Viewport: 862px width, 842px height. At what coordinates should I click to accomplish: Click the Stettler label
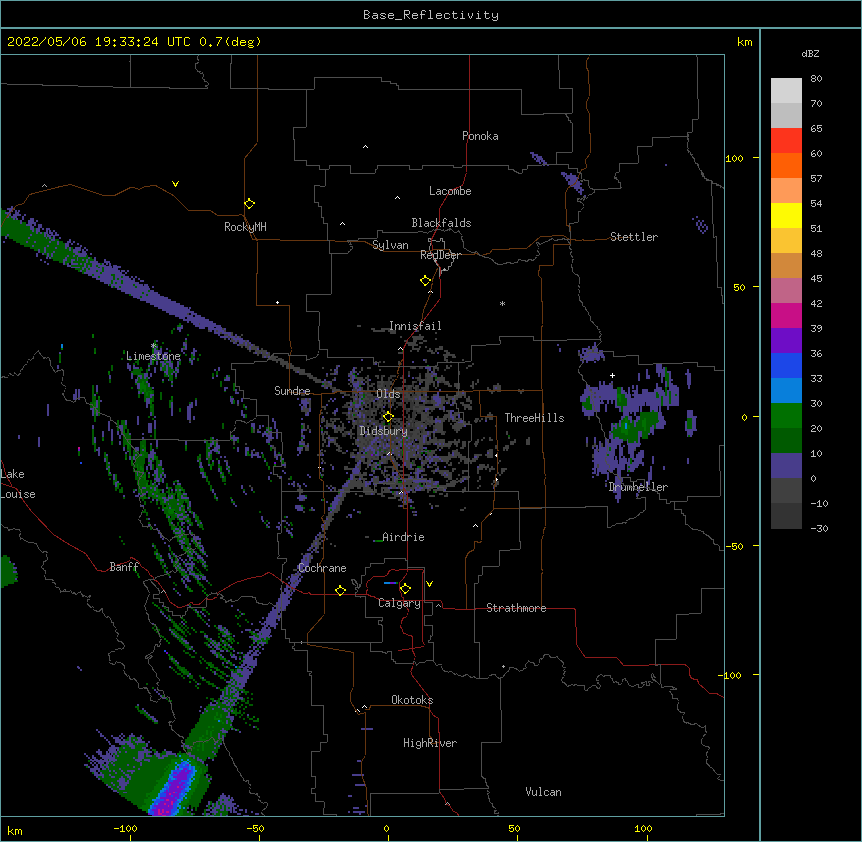[x=634, y=237]
